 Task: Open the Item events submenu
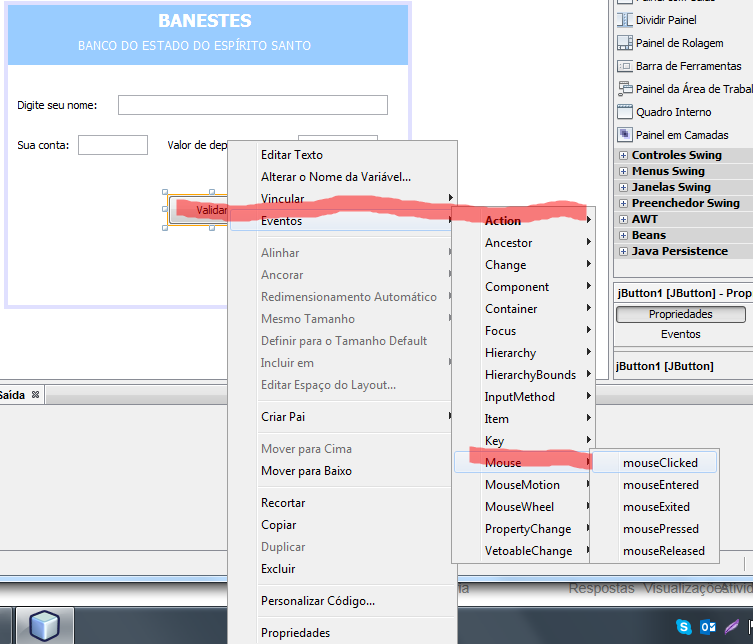click(x=523, y=419)
